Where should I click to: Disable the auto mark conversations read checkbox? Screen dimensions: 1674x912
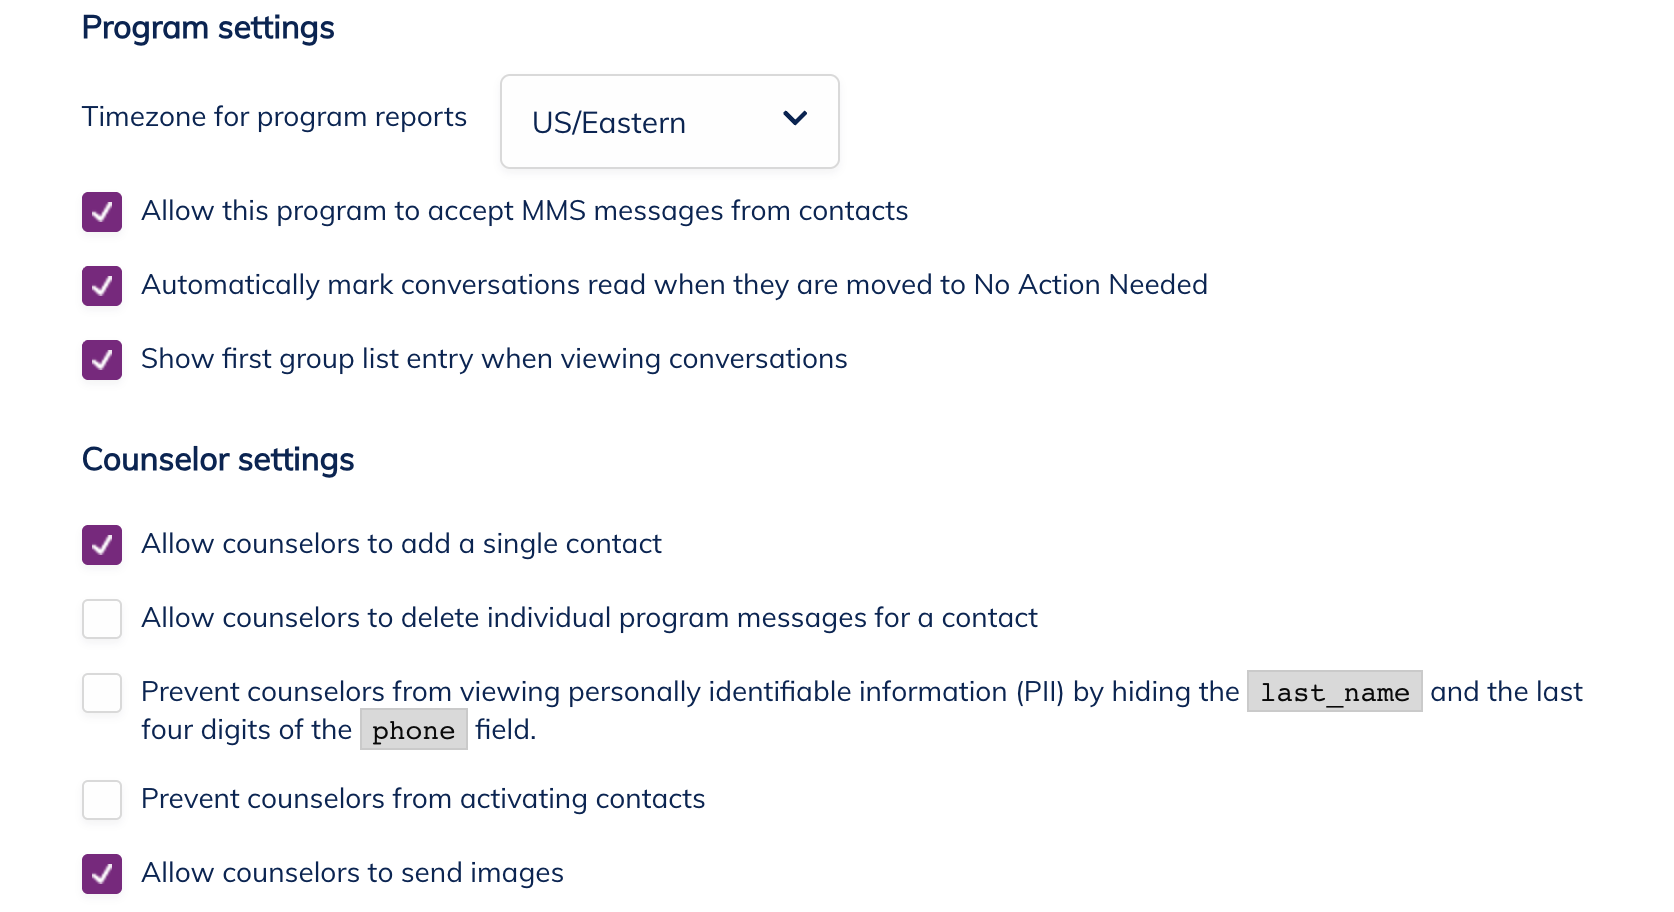[x=102, y=286]
